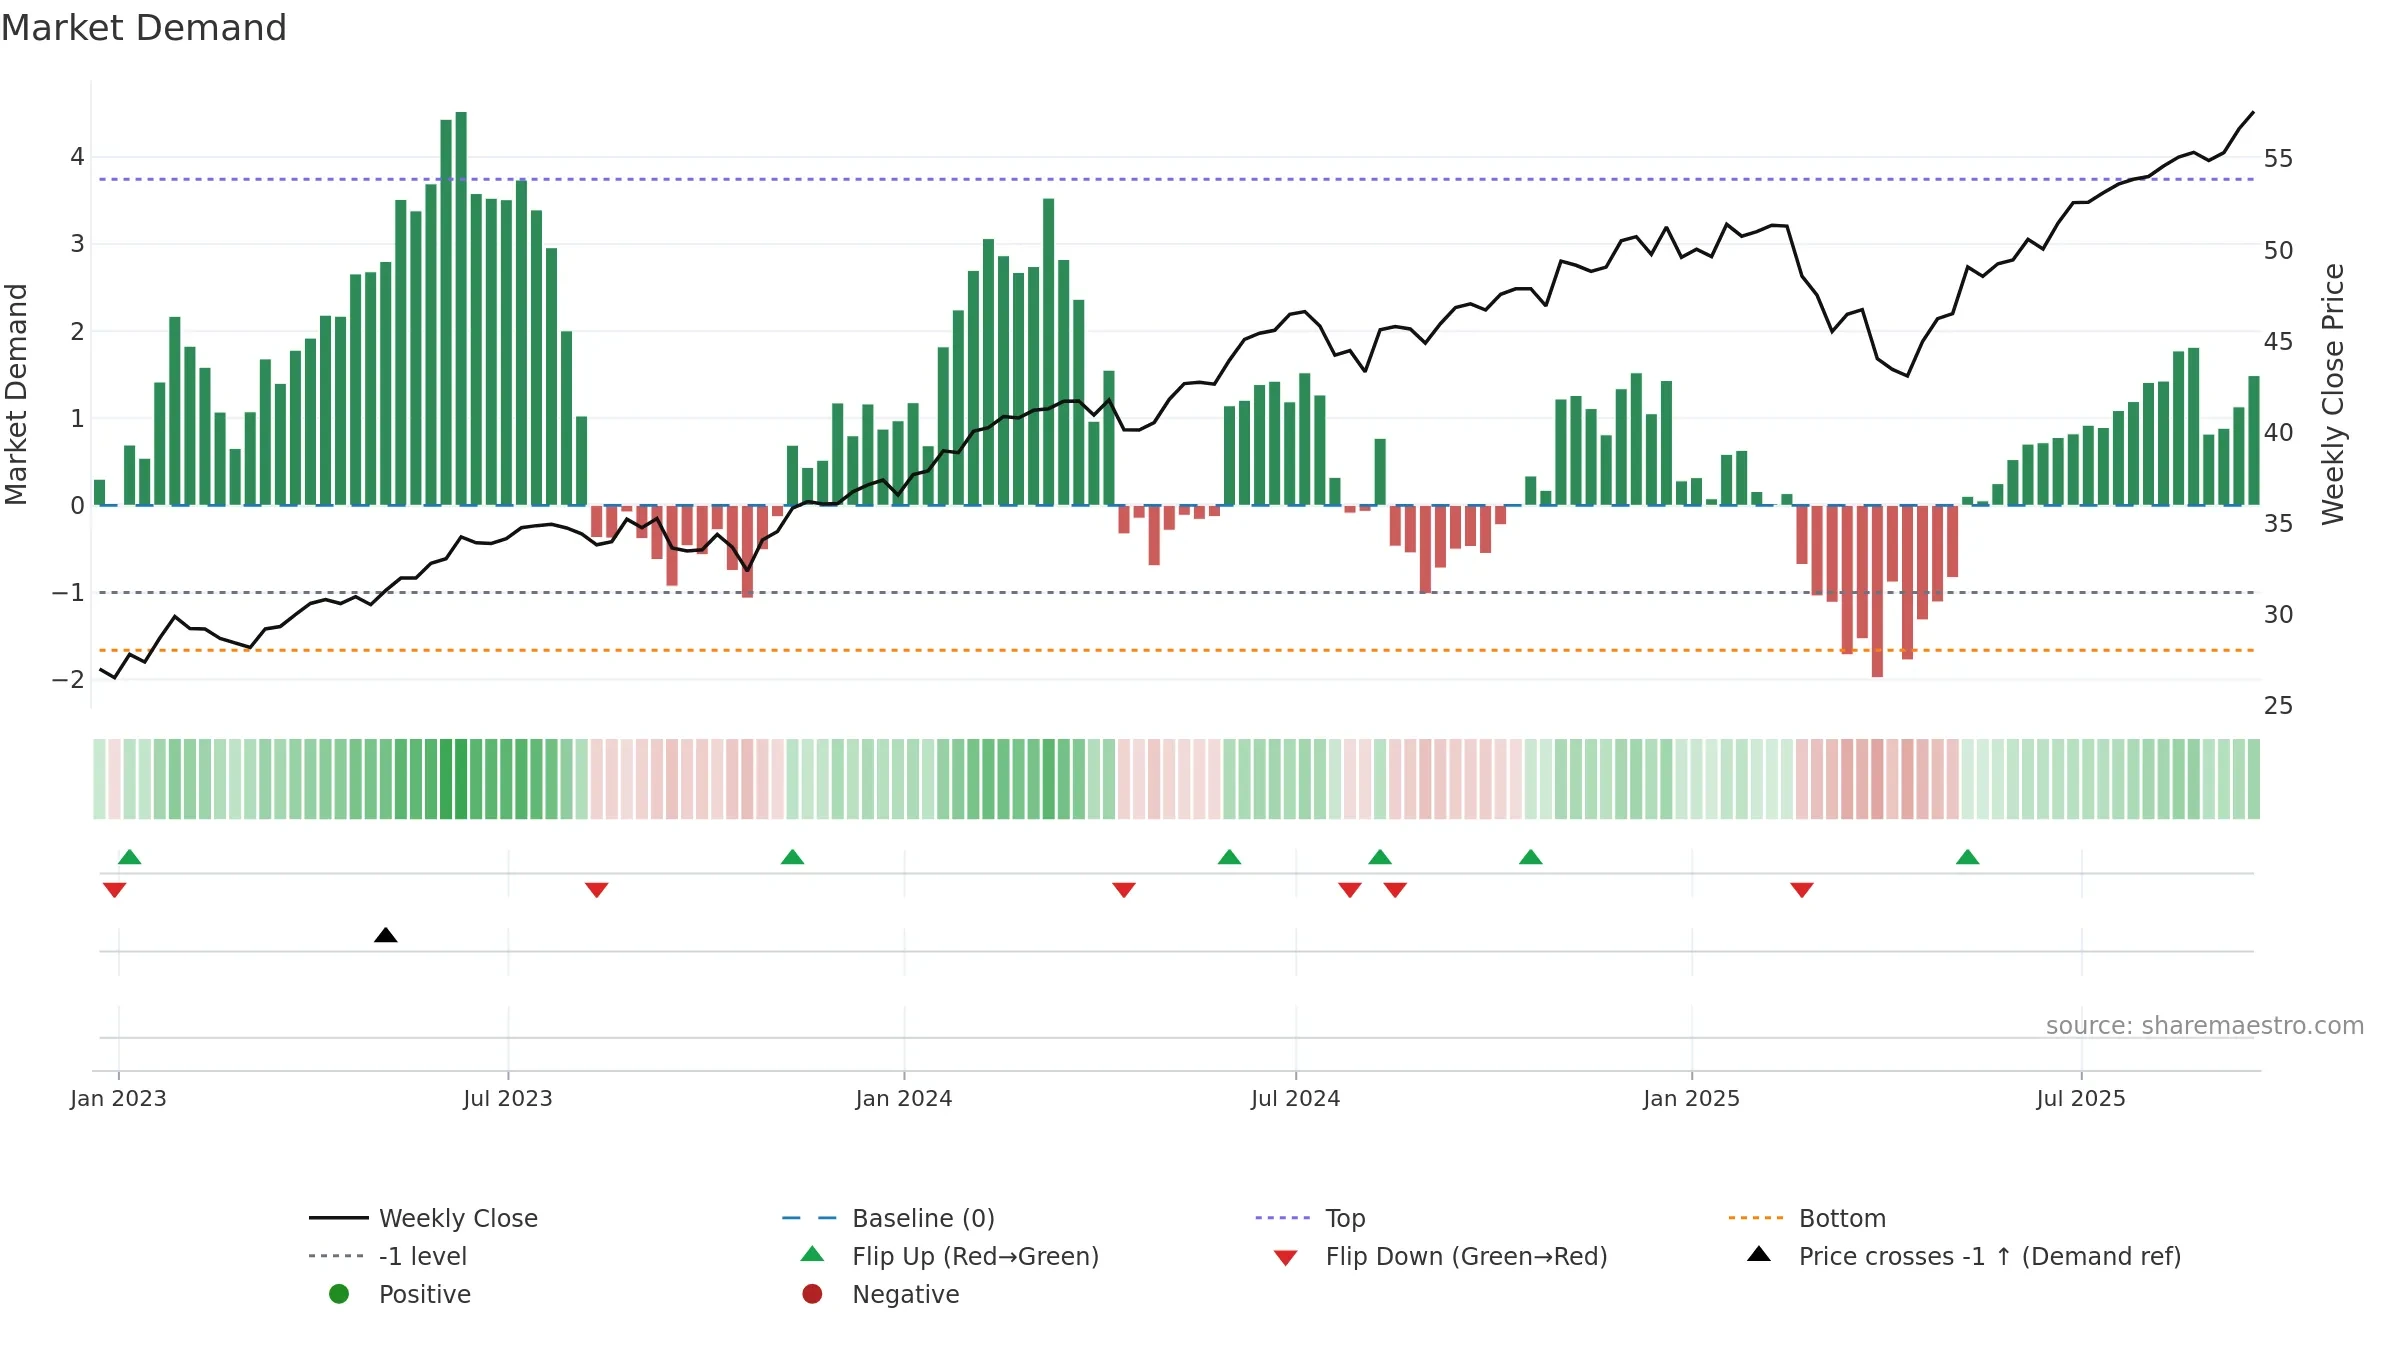Click the black price-cross marker near May 2023
Image resolution: width=2400 pixels, height=1350 pixels.
(x=386, y=935)
